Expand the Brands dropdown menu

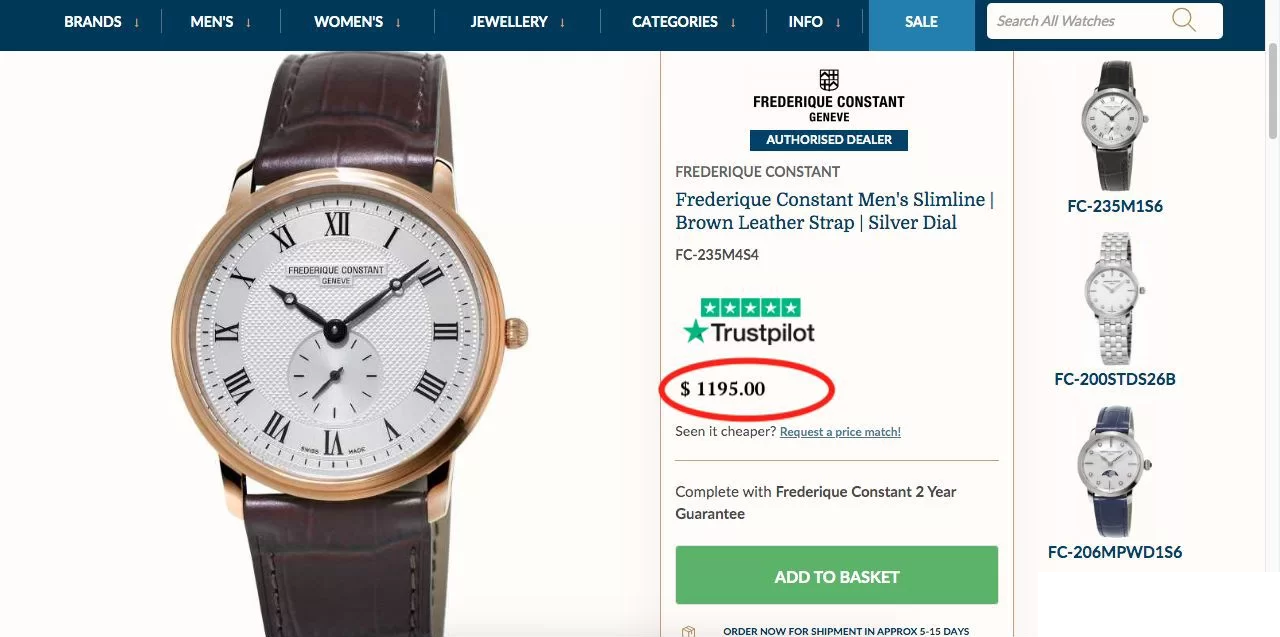(x=102, y=21)
